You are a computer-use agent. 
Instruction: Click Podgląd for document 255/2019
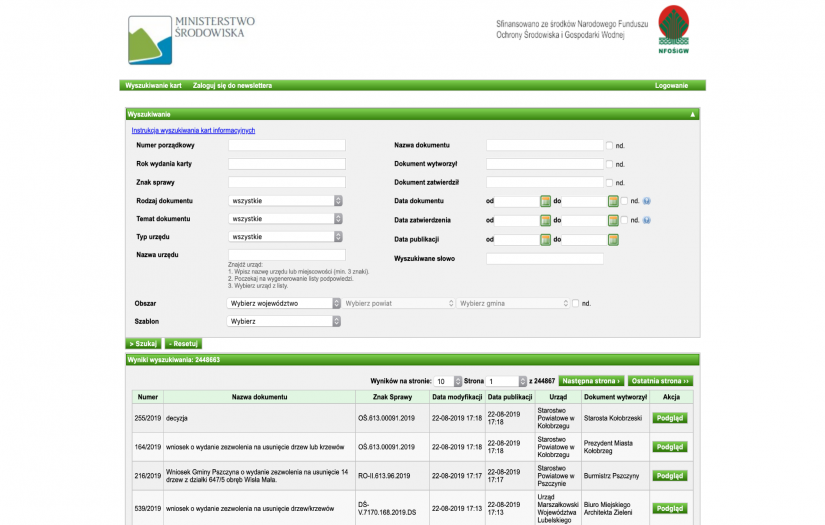point(670,418)
